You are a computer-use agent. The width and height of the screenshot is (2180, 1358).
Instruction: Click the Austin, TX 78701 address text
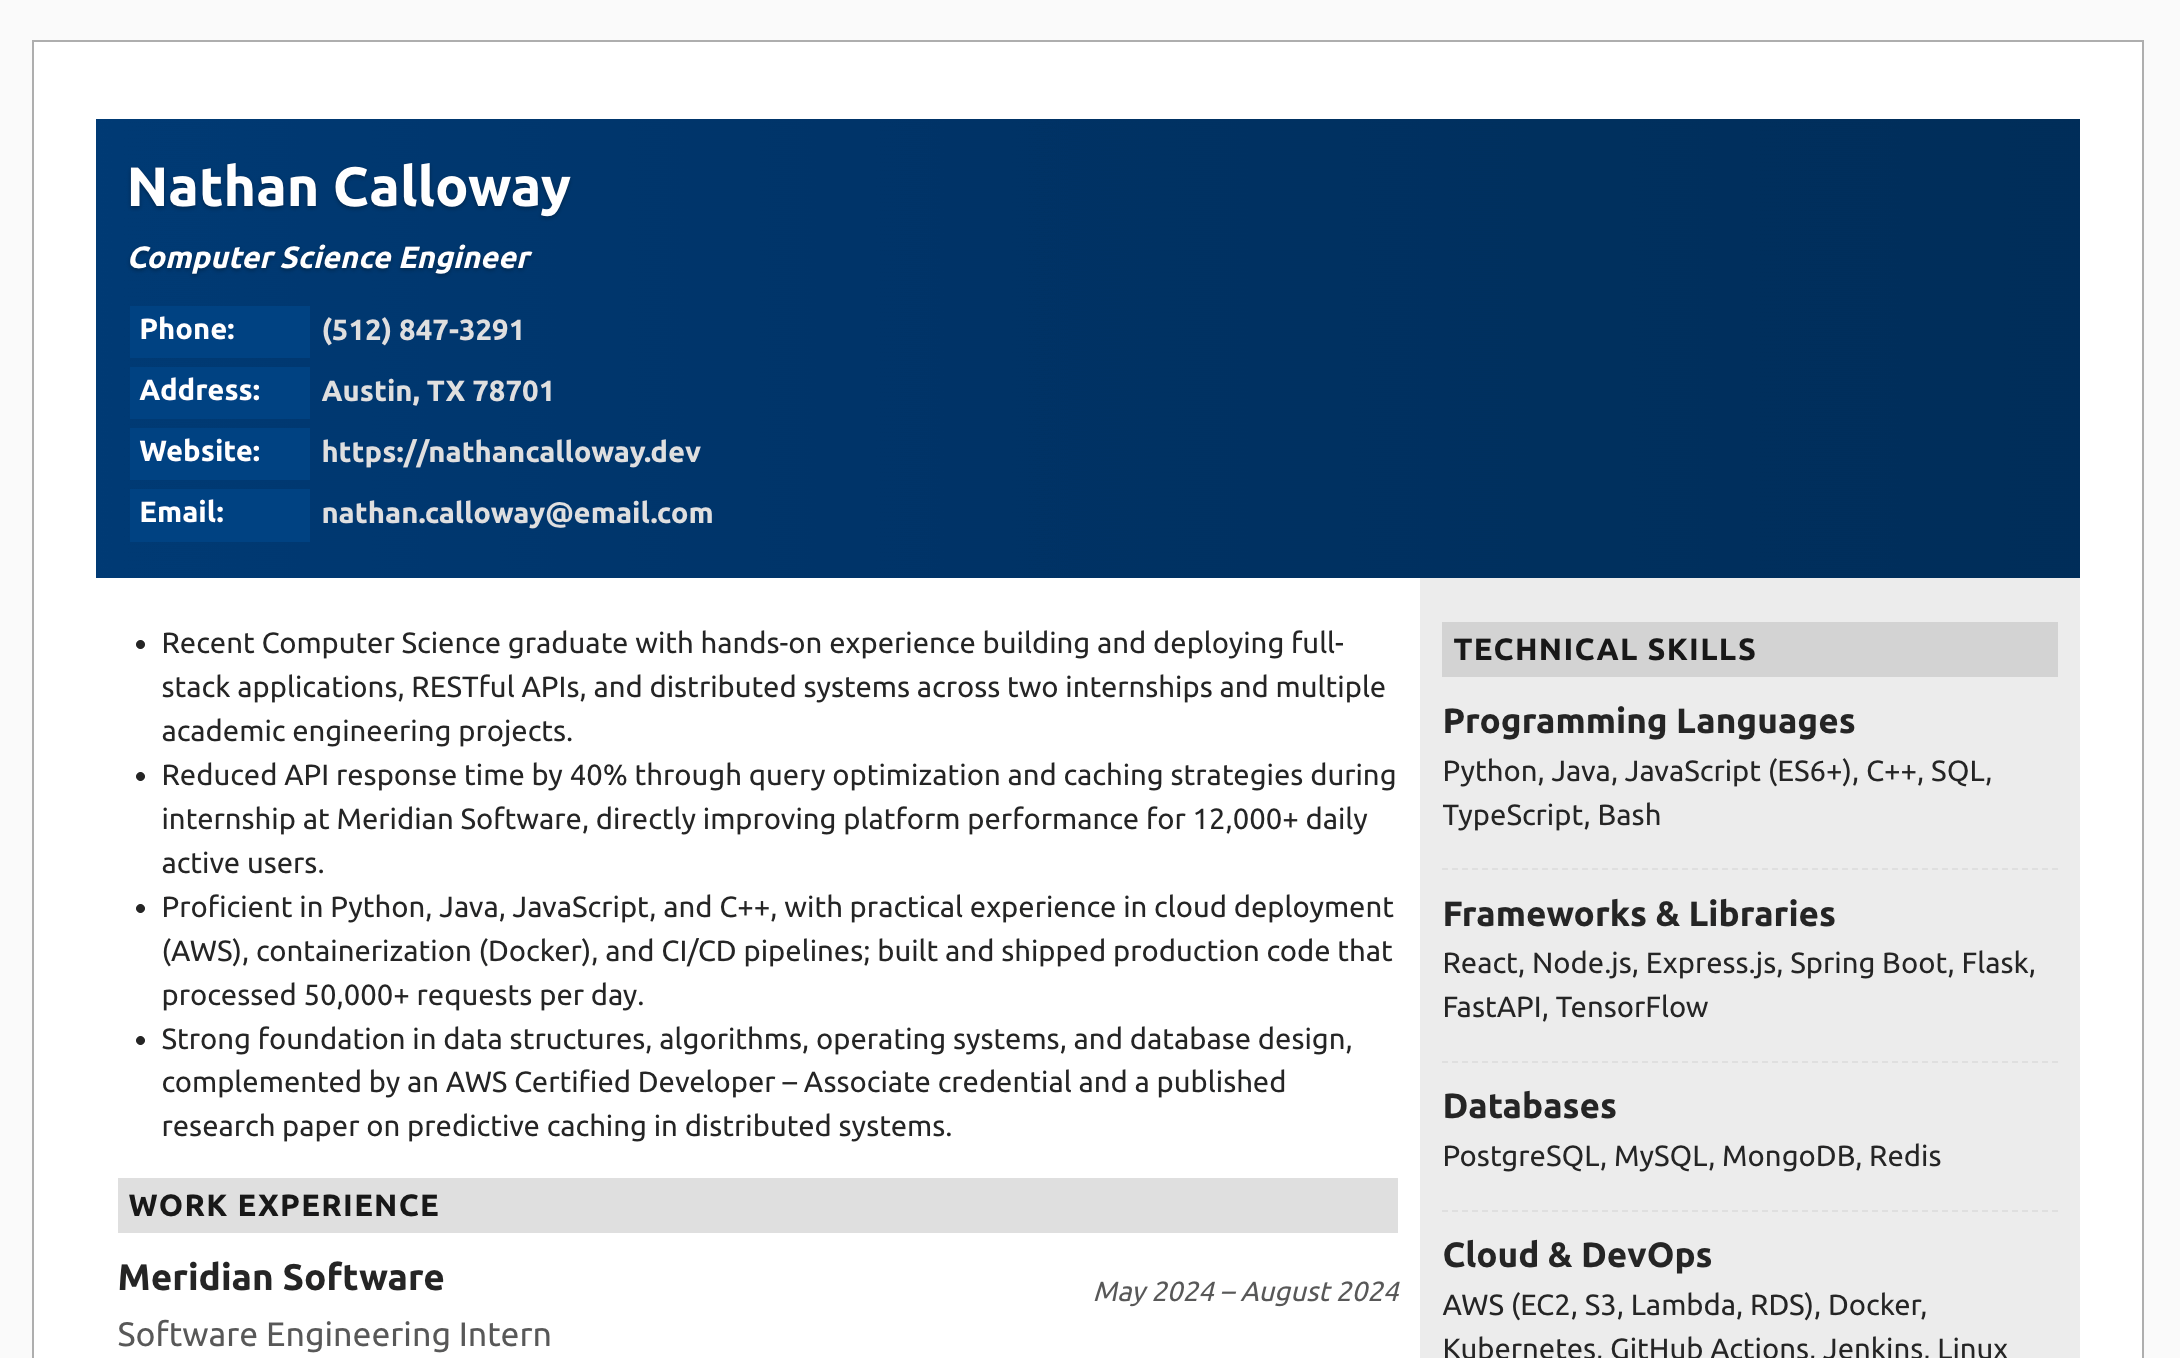(x=438, y=391)
